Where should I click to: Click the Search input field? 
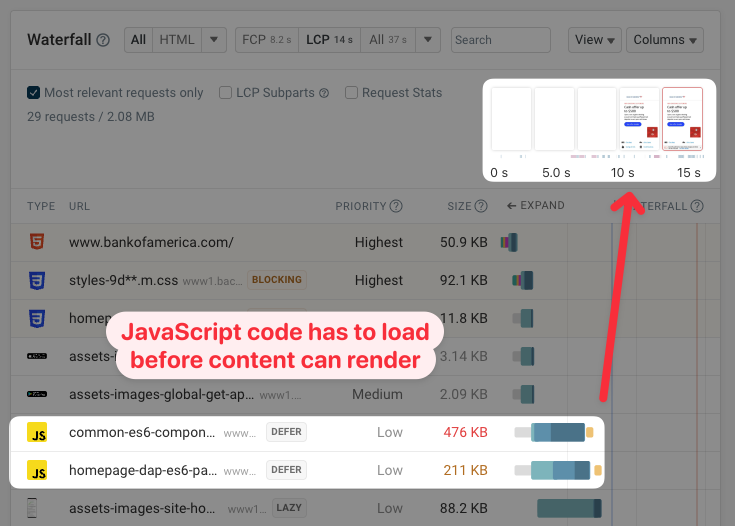(x=501, y=40)
